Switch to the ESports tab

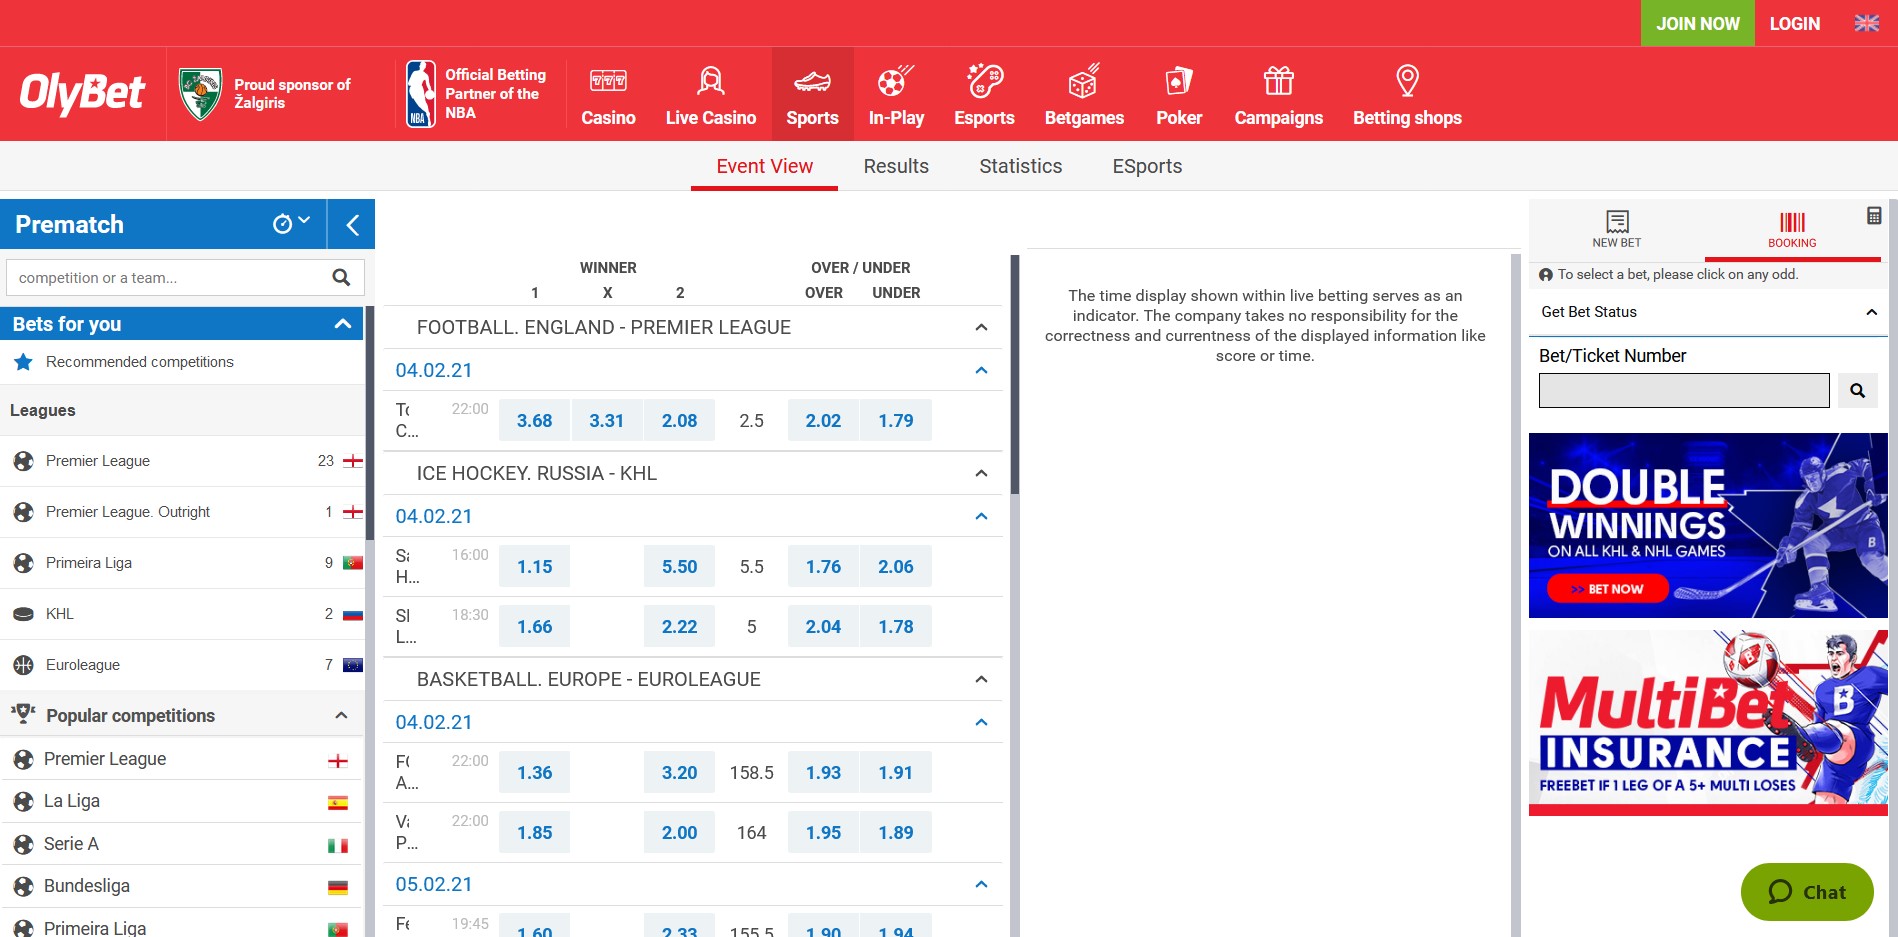1147,166
